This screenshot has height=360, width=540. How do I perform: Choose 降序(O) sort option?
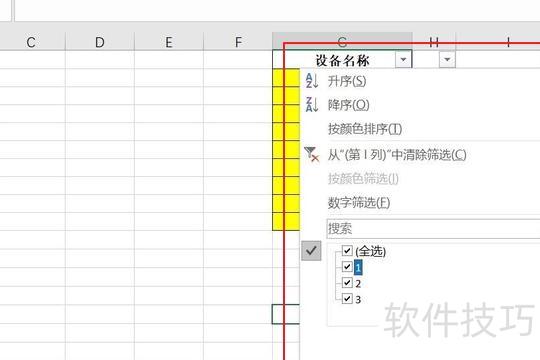(x=349, y=105)
